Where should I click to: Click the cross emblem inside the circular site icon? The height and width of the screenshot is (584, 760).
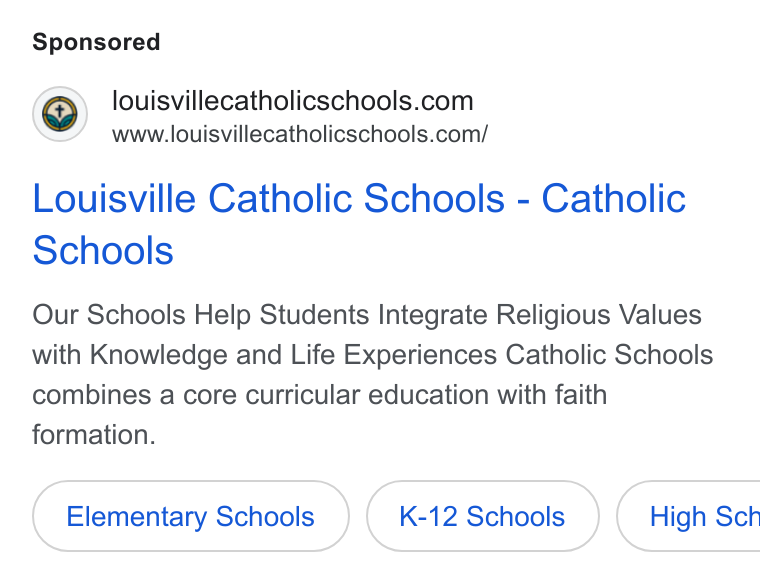pos(60,110)
